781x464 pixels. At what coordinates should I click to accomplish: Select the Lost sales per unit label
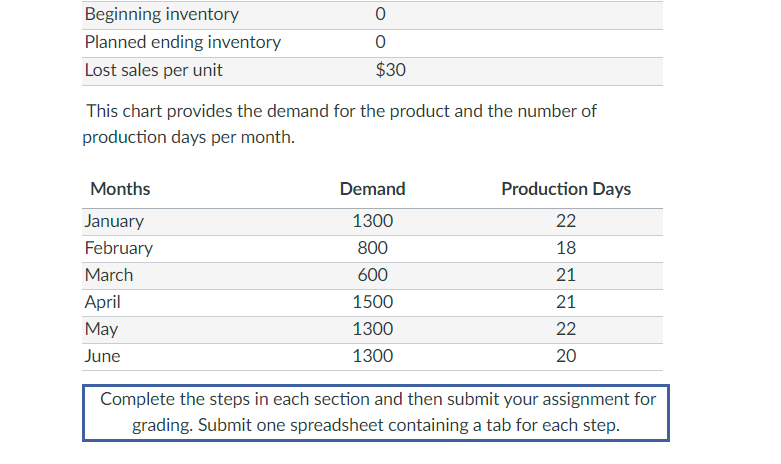click(x=154, y=70)
